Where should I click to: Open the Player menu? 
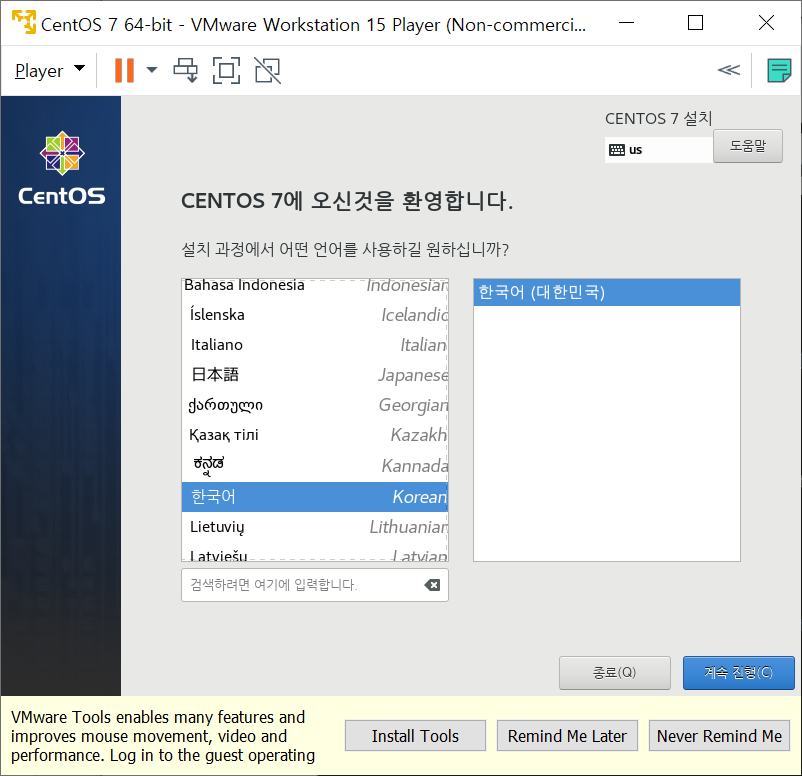click(x=49, y=70)
